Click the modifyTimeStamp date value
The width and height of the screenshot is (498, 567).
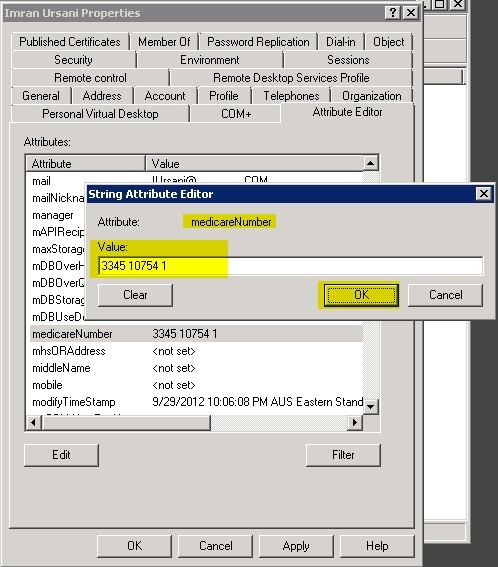[257, 402]
